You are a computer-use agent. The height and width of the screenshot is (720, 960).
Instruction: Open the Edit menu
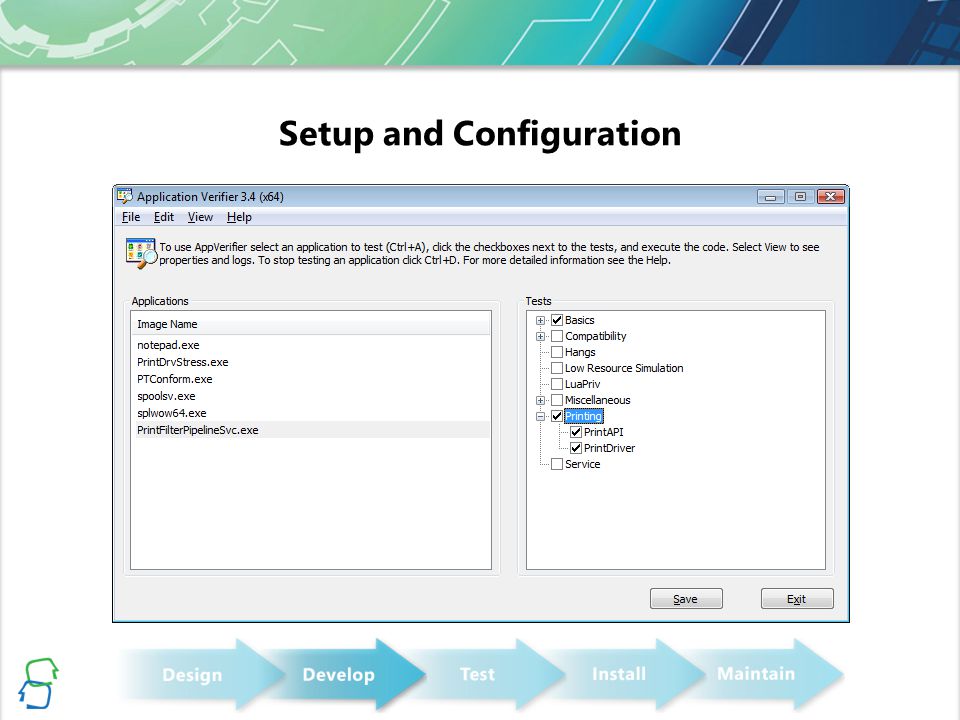click(163, 217)
